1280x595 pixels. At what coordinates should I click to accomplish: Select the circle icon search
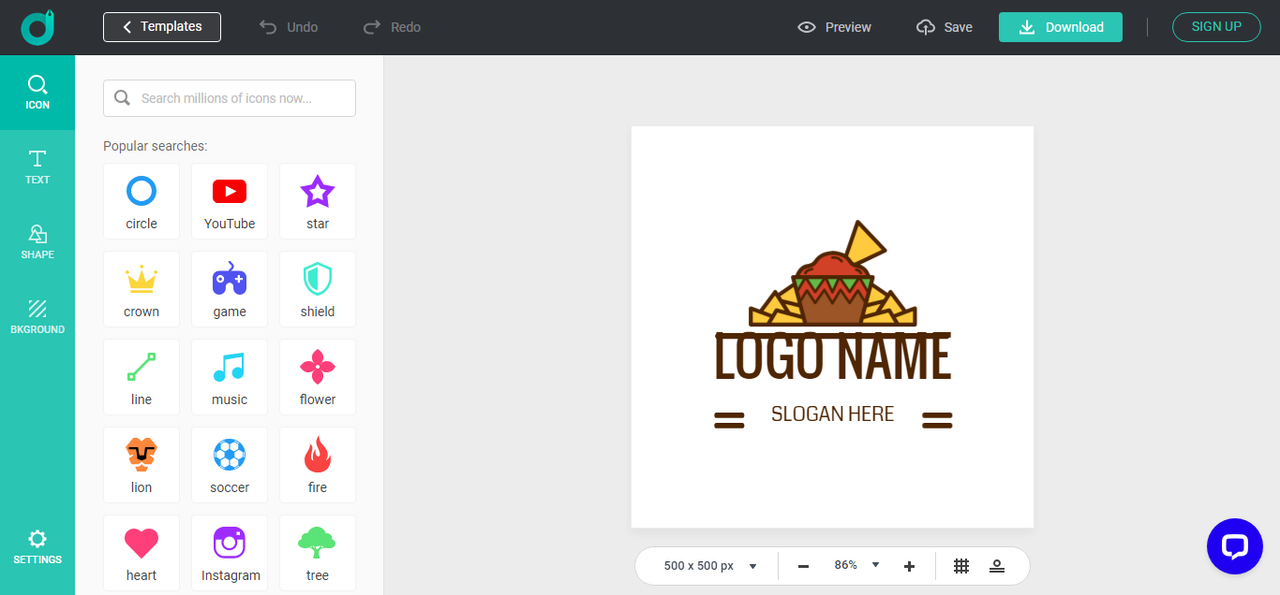tap(141, 201)
